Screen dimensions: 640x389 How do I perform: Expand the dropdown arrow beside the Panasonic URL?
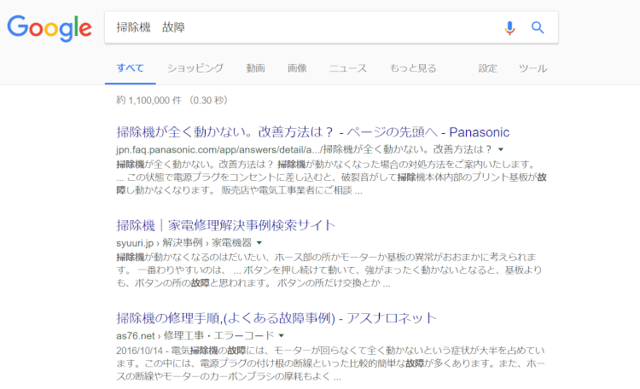501,150
